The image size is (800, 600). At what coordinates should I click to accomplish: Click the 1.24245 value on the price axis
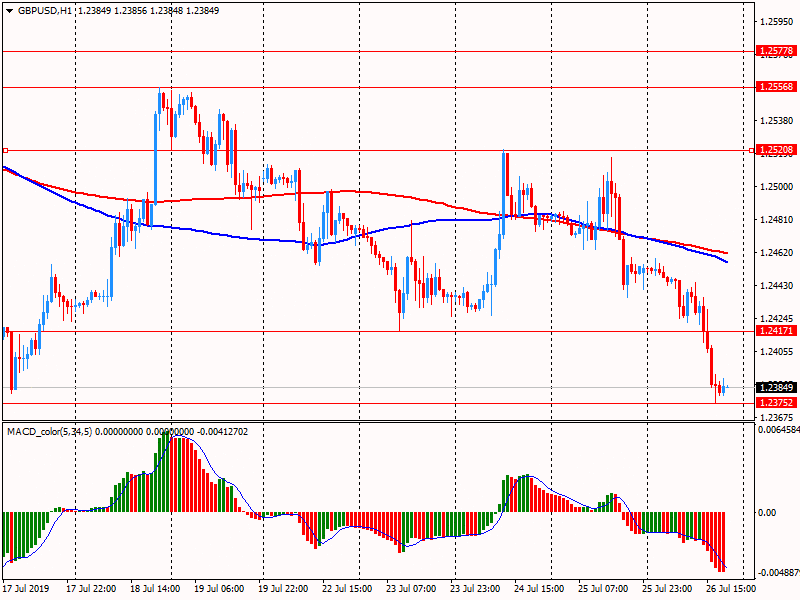pyautogui.click(x=777, y=318)
